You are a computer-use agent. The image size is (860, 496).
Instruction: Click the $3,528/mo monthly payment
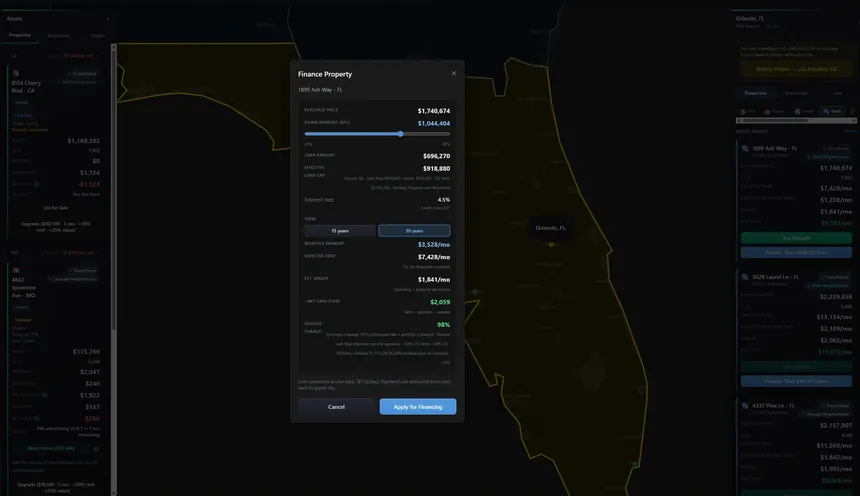coord(434,245)
